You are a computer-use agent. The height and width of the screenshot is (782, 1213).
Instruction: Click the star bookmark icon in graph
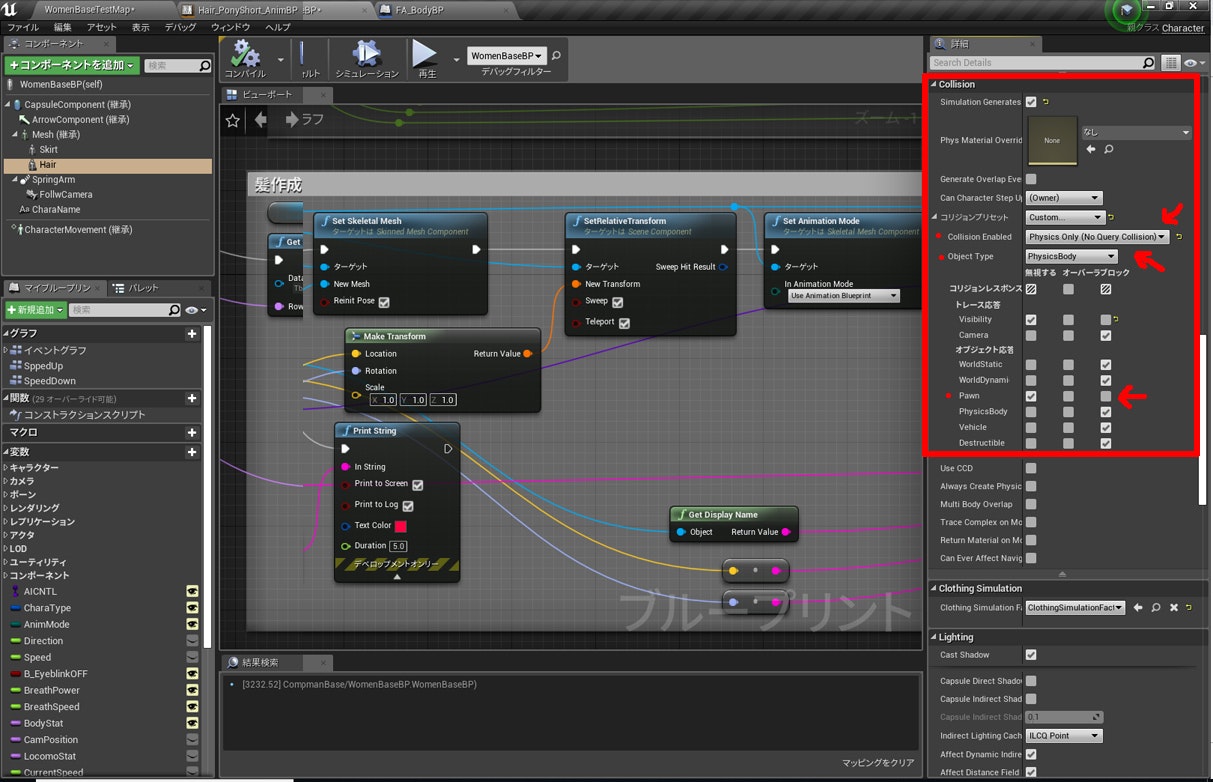tap(233, 120)
